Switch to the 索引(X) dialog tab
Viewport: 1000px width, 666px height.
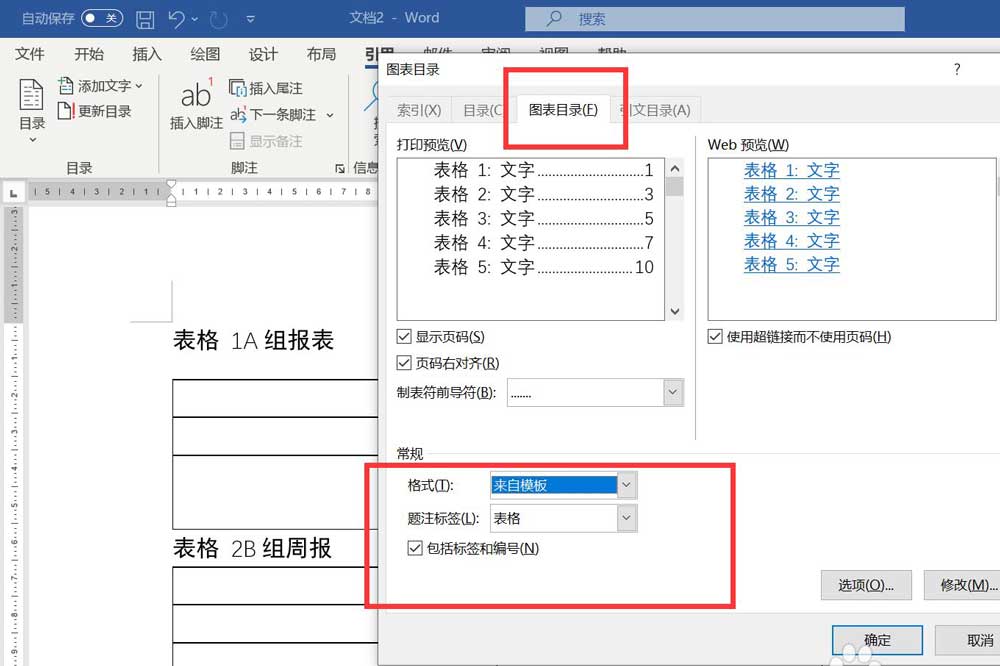419,110
